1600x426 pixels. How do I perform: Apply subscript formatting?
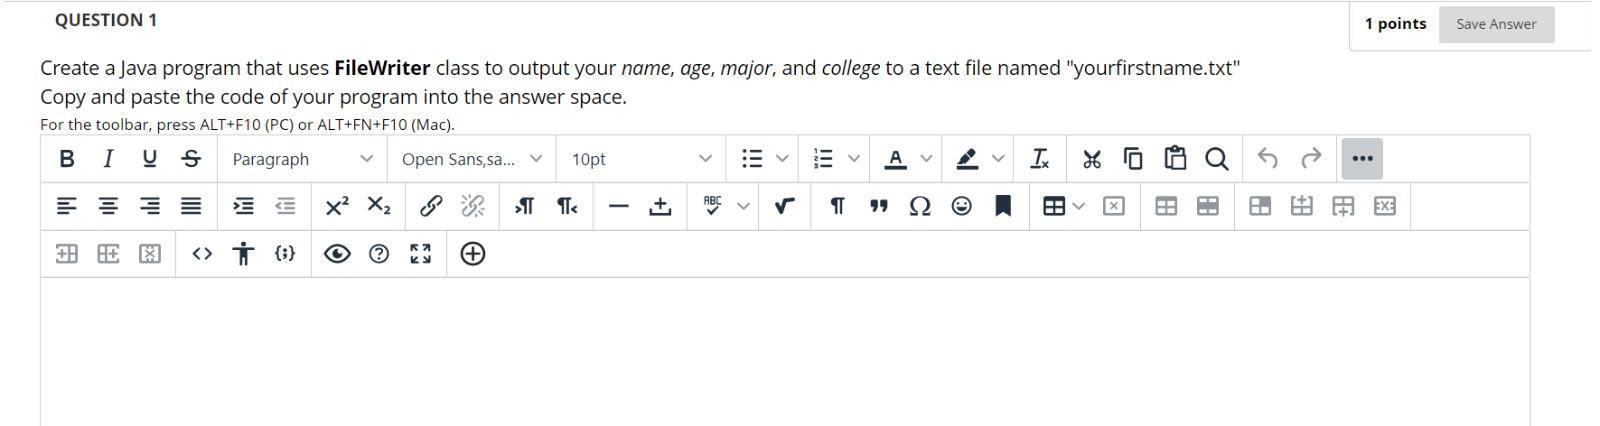point(379,206)
